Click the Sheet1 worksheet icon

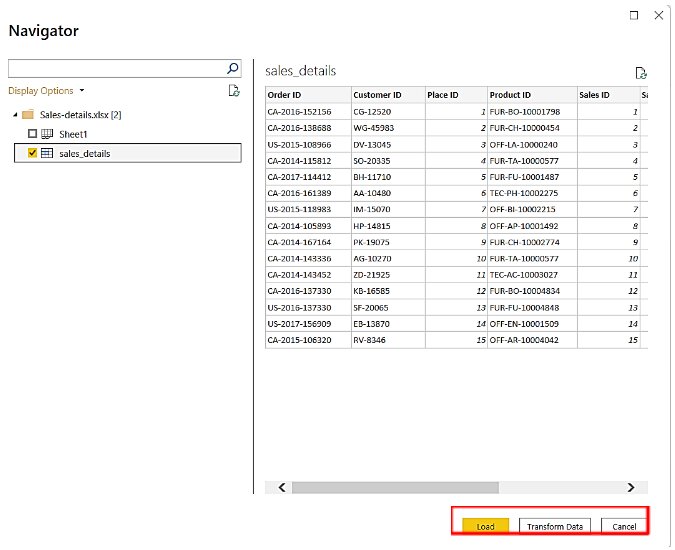coord(46,134)
